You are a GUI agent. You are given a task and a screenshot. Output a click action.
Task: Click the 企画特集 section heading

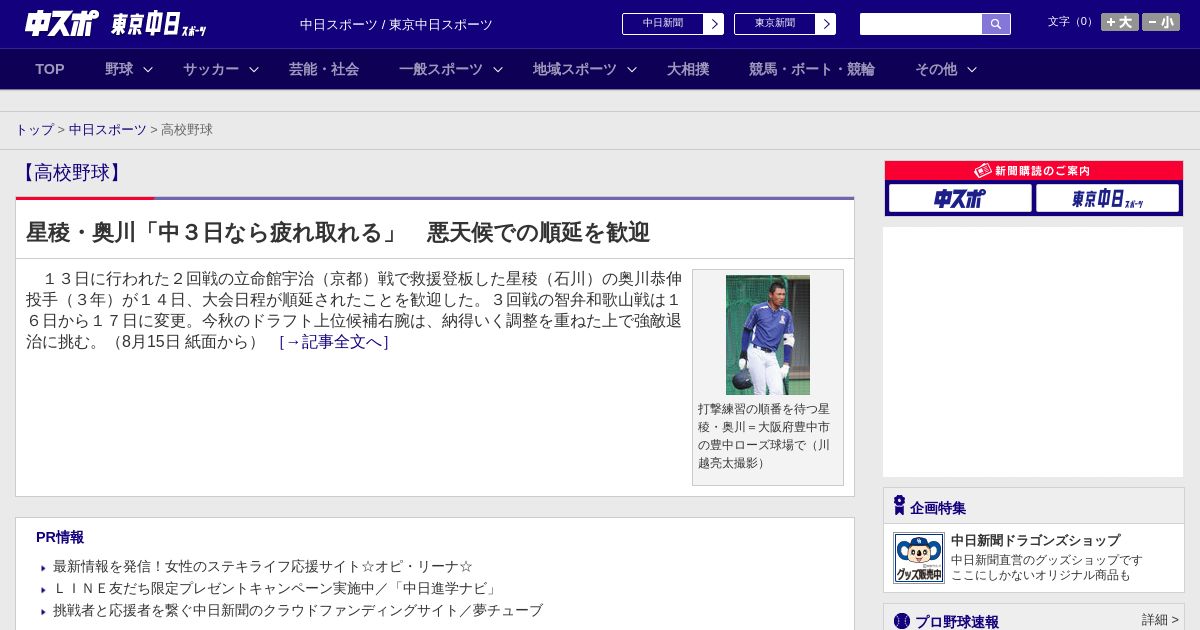coord(938,508)
